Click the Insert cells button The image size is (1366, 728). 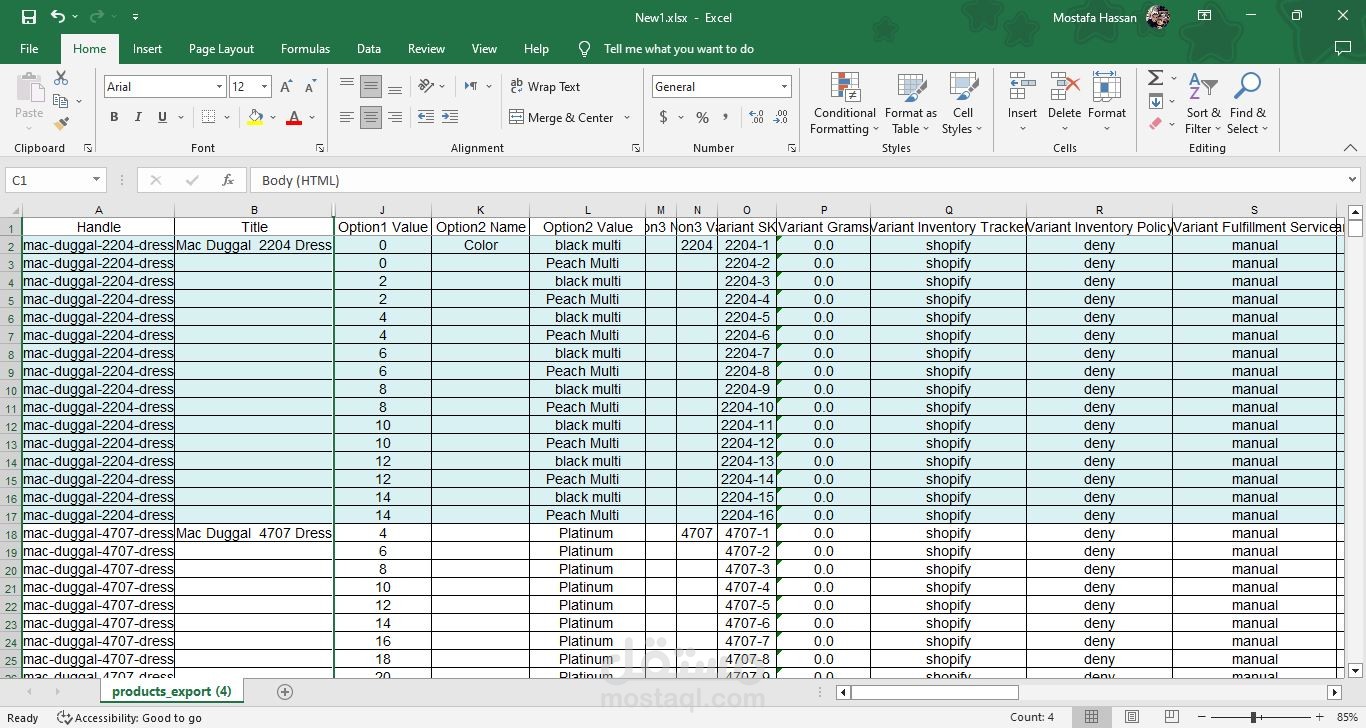1022,103
